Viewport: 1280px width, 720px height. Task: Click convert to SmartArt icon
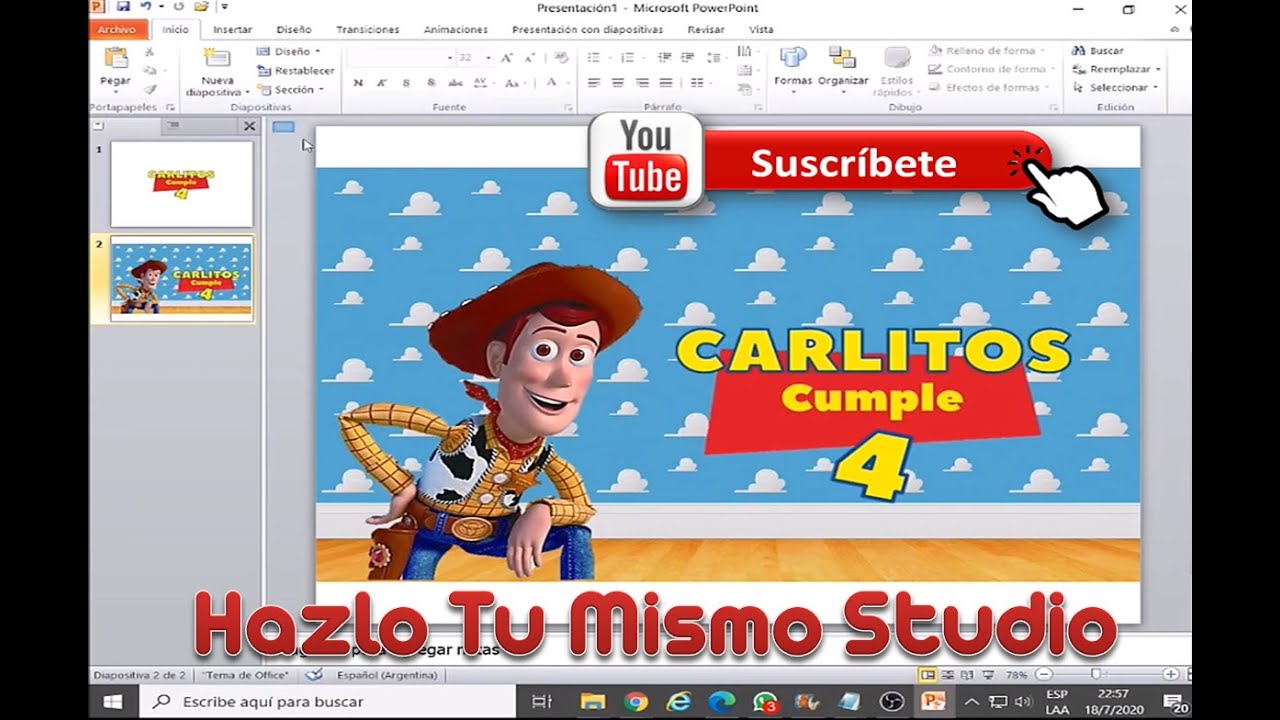tap(745, 89)
